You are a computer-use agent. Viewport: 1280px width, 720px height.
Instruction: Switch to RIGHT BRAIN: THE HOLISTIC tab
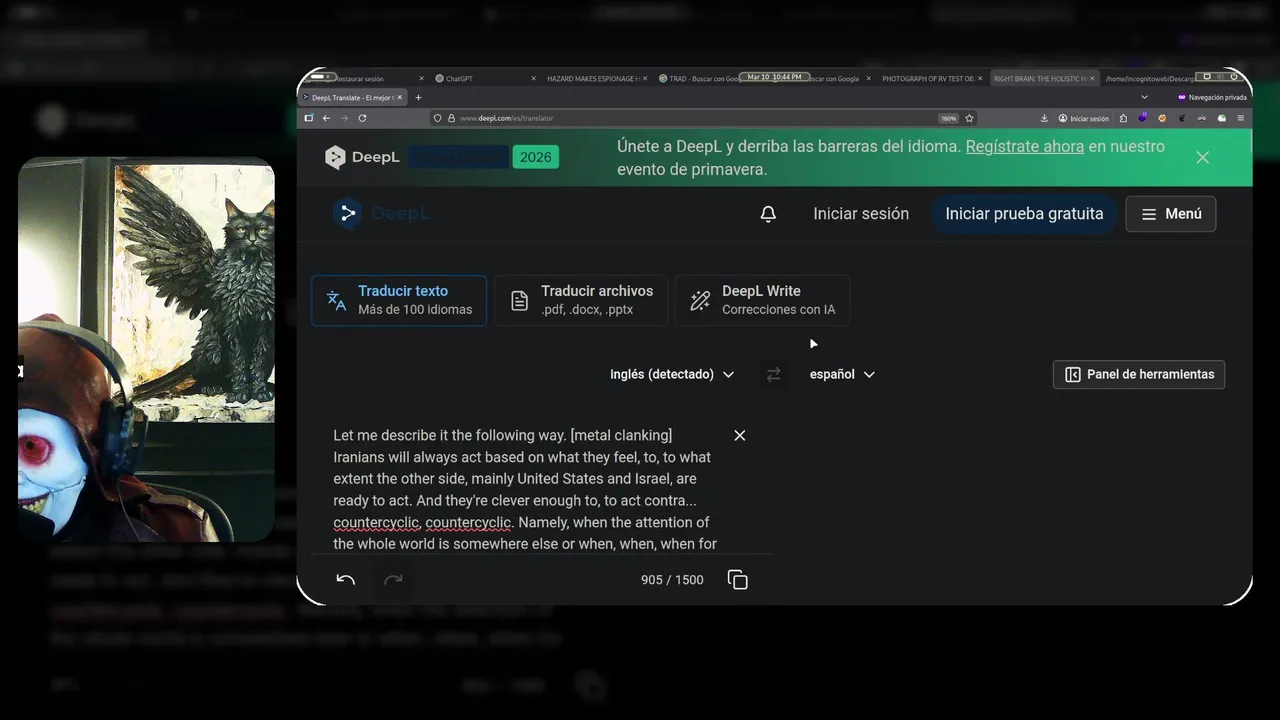(x=1044, y=78)
